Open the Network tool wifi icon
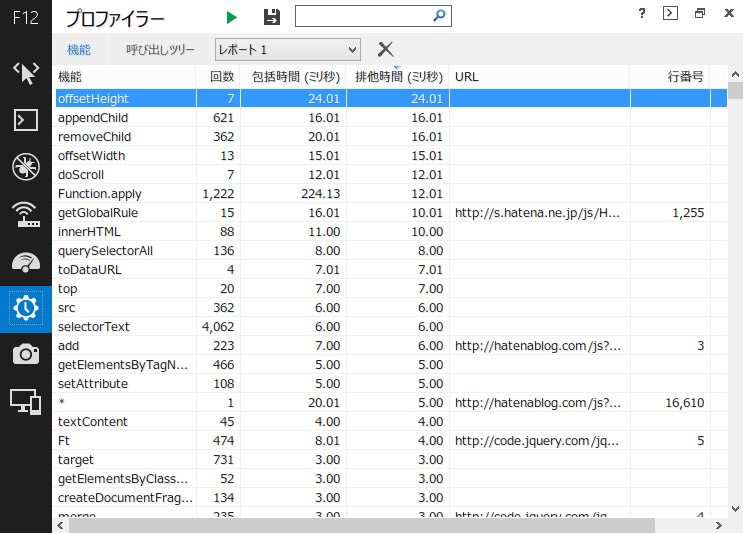 point(26,214)
